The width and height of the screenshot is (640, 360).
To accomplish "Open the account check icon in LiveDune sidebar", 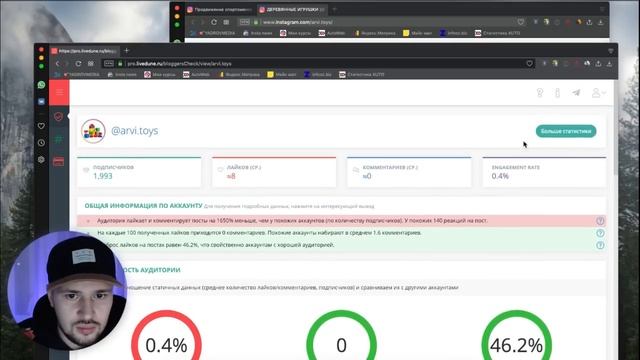I will 58,117.
